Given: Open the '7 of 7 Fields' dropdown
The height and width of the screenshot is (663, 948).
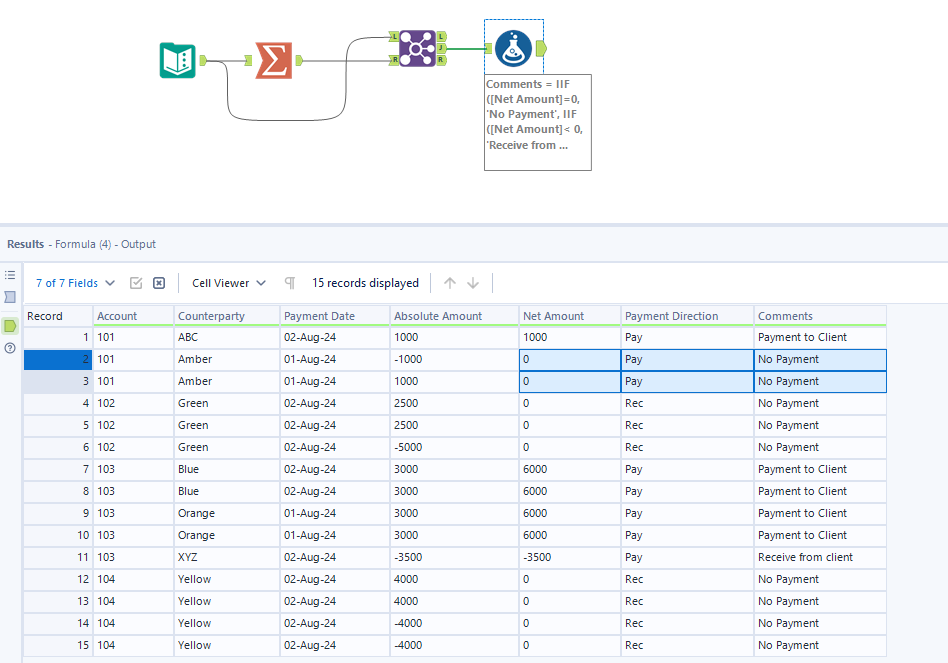Looking at the screenshot, I should pos(75,283).
